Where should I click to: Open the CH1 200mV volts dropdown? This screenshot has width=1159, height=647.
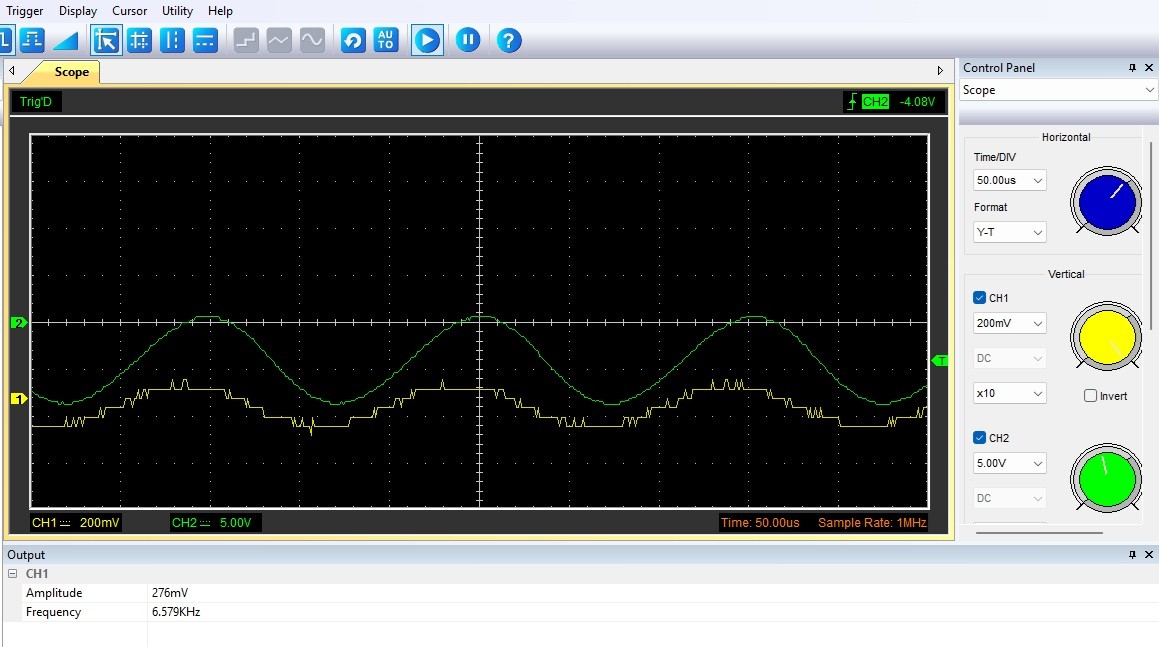pyautogui.click(x=1009, y=323)
